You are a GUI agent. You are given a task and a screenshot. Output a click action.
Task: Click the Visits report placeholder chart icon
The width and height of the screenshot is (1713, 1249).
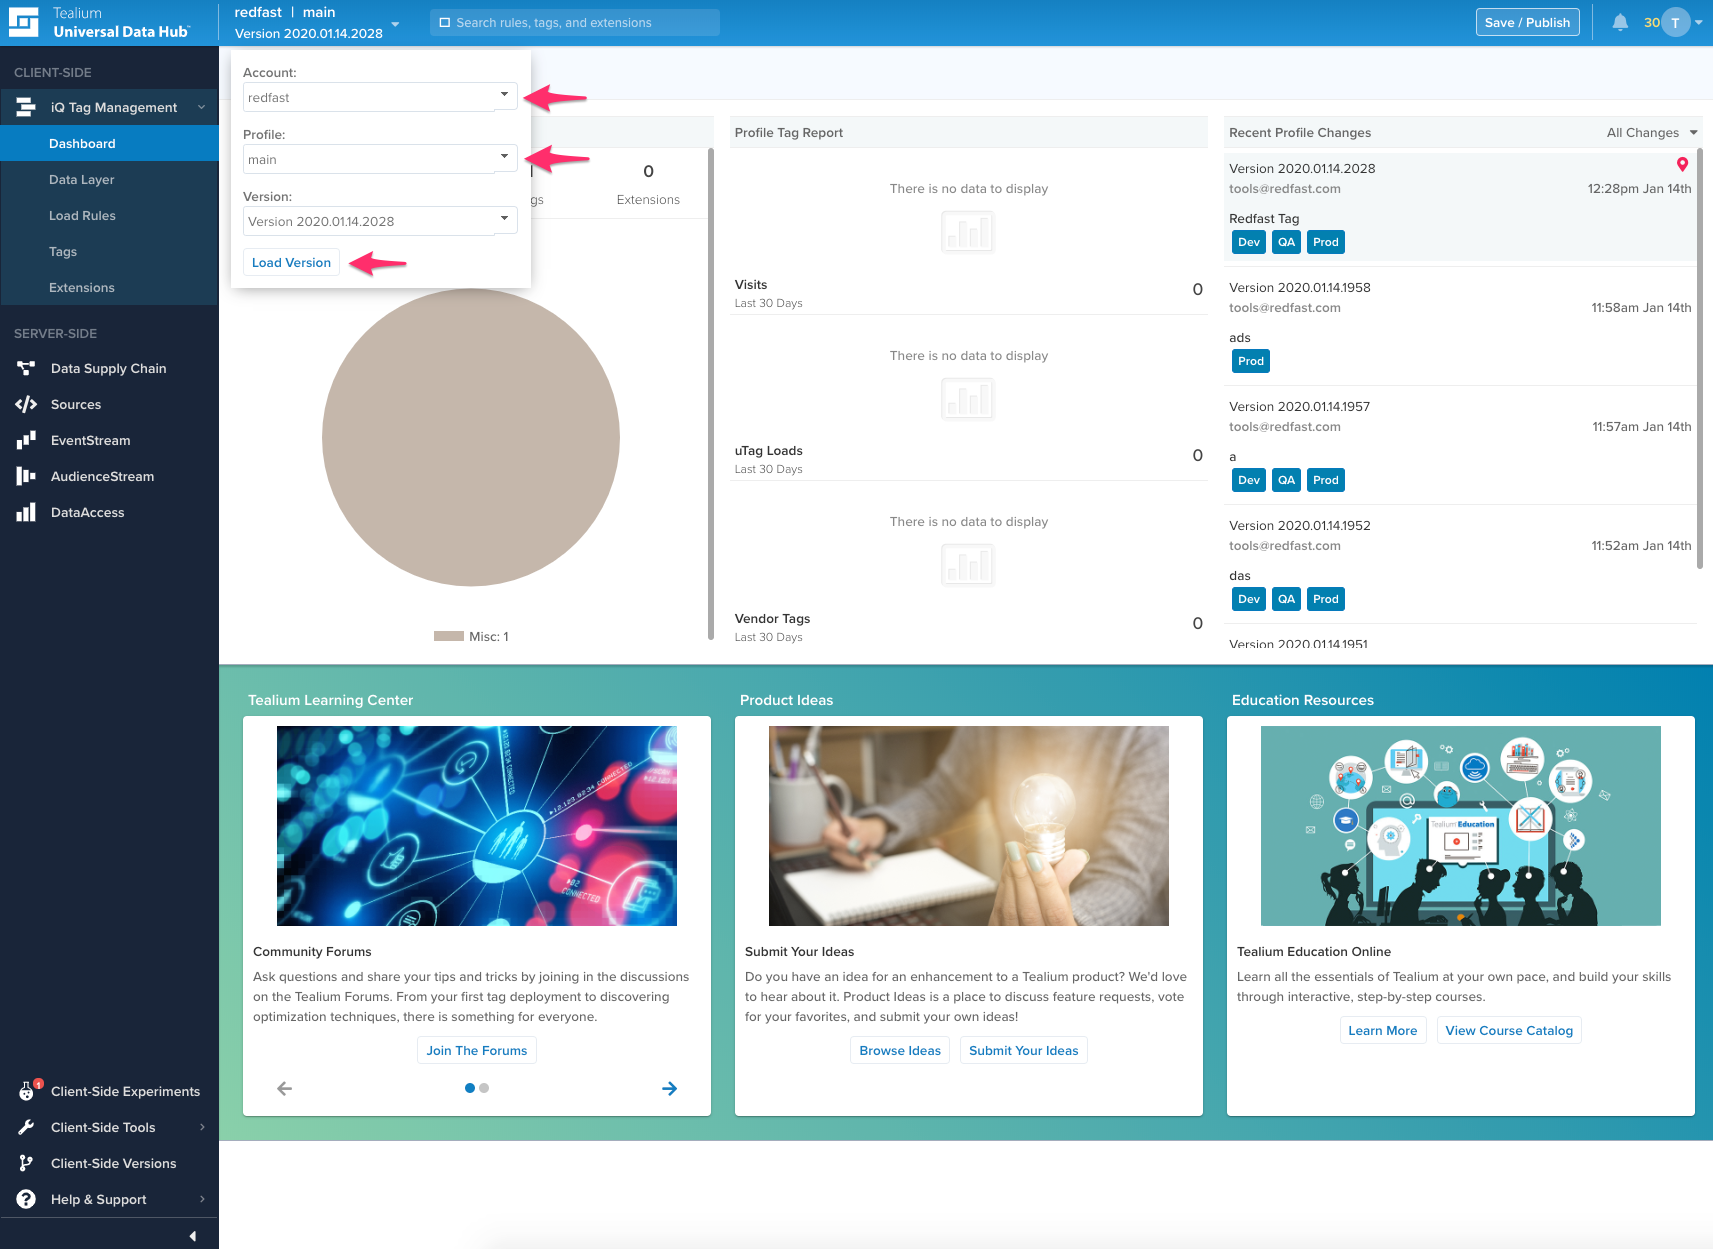coord(967,232)
